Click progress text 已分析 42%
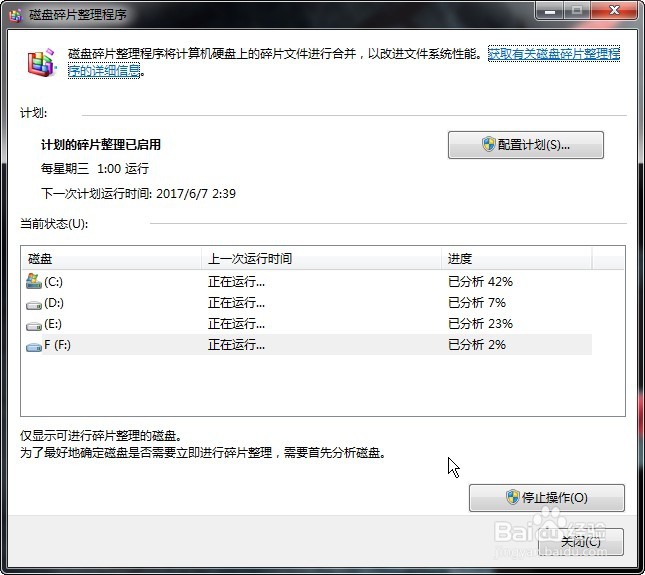The image size is (645, 575). [x=480, y=282]
